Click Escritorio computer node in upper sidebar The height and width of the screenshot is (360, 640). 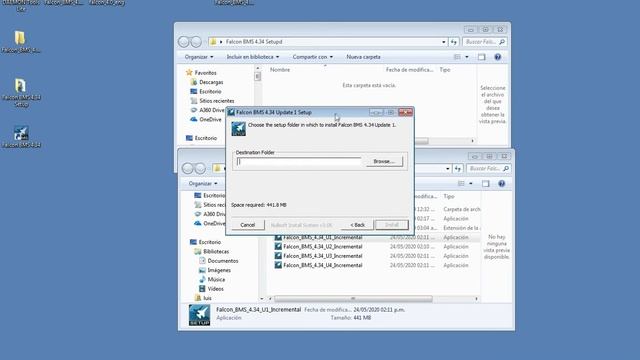click(x=201, y=138)
